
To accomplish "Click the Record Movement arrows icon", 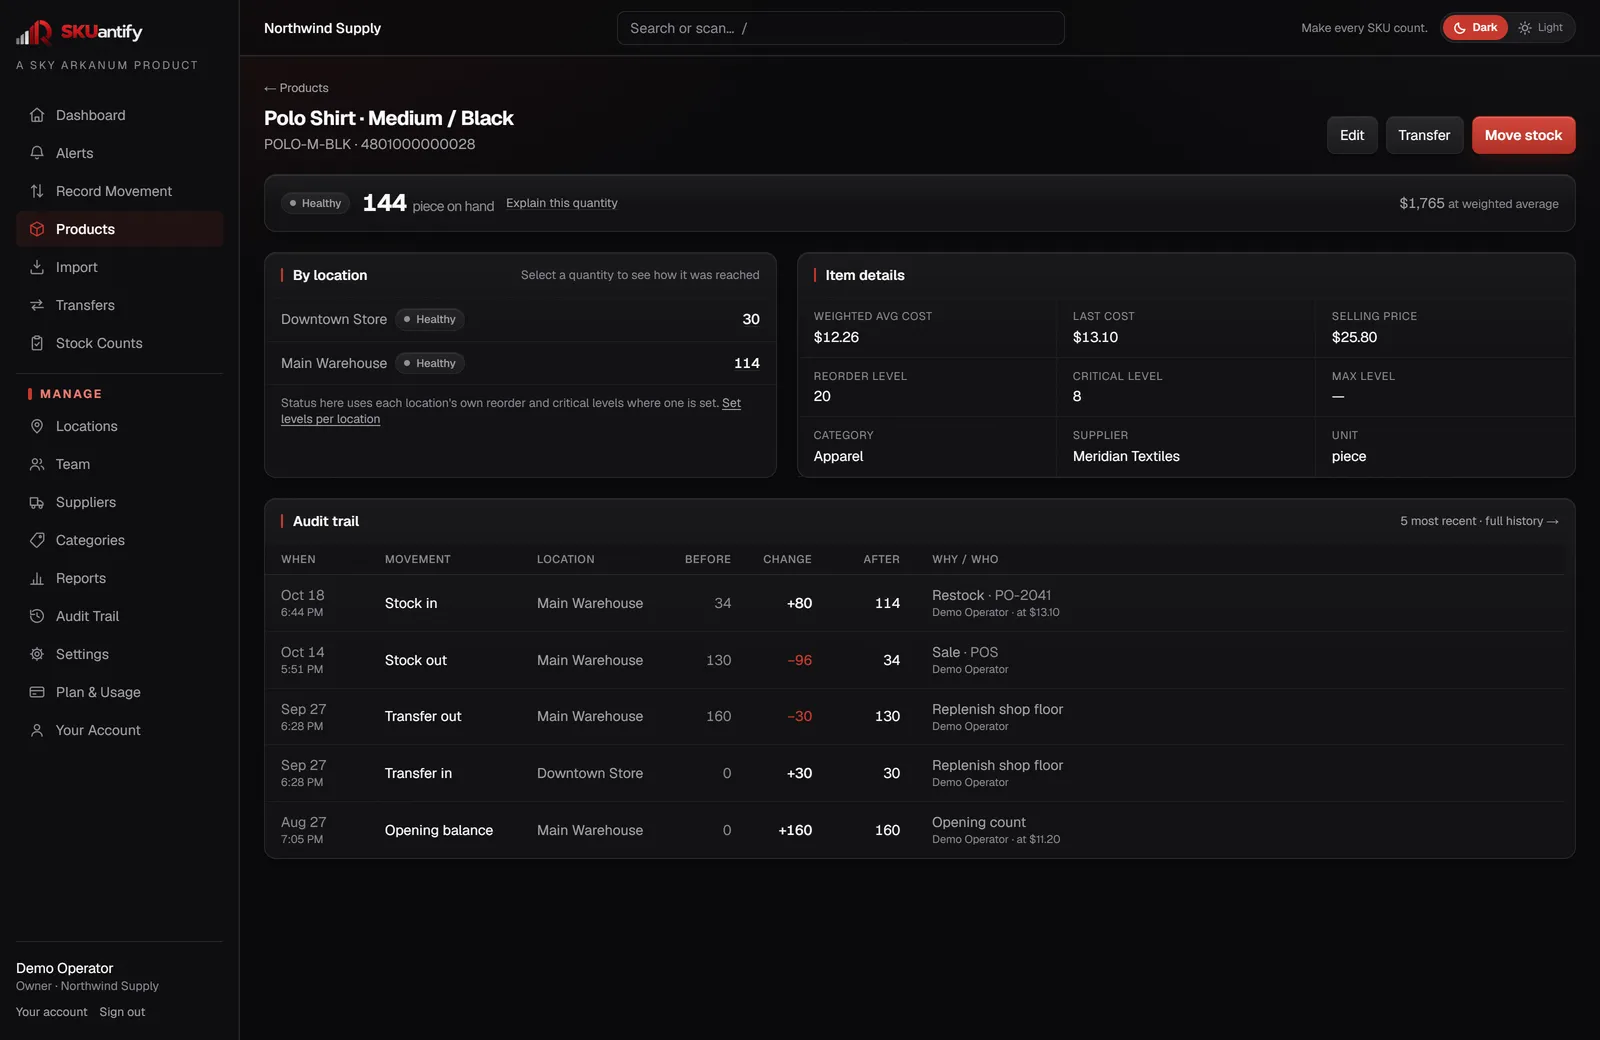I will point(37,191).
